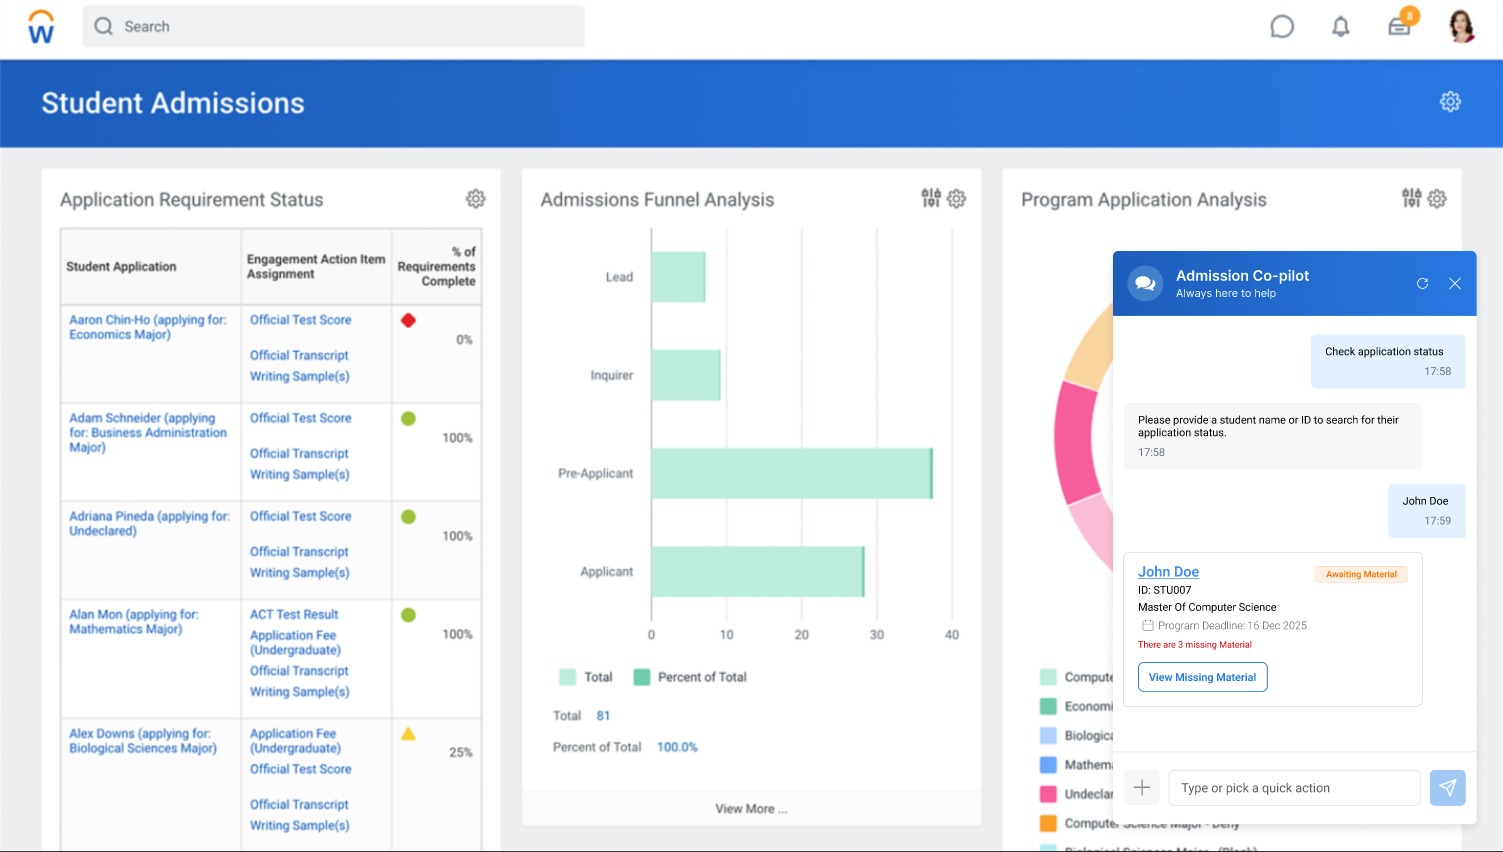
Task: Click the plus icon beside chat input
Action: coord(1142,788)
